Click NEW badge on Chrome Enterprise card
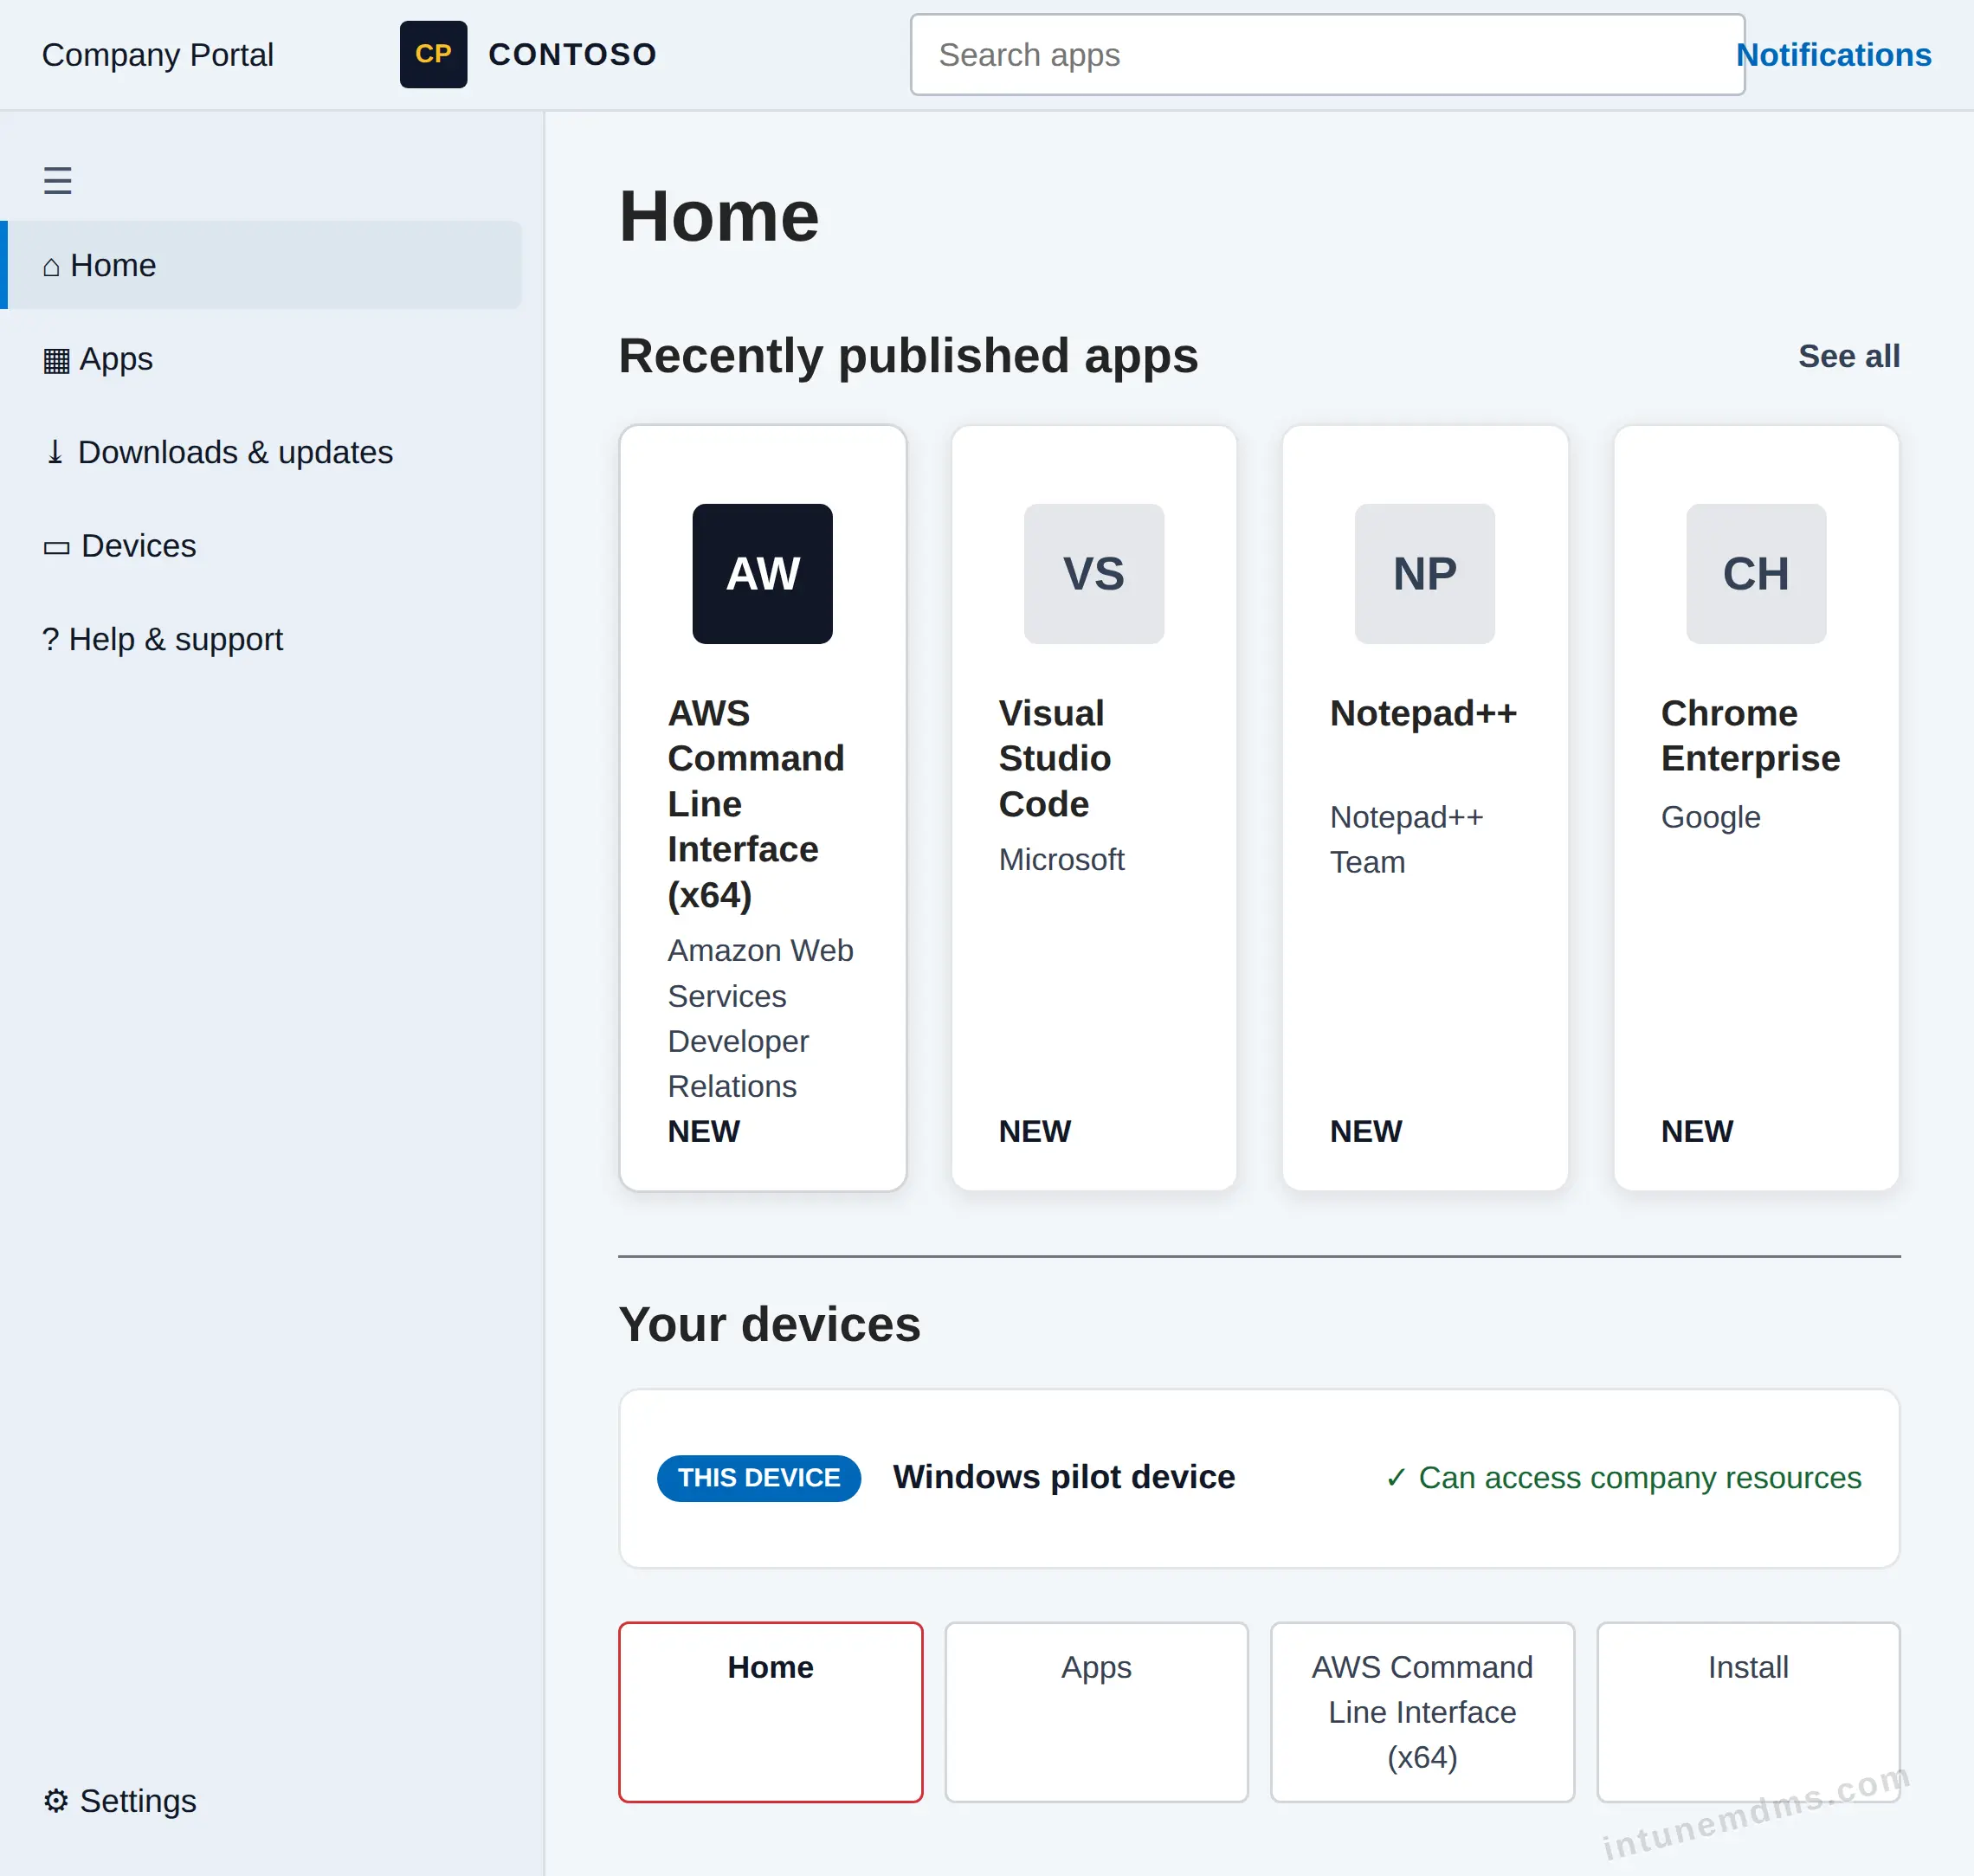 1696,1131
